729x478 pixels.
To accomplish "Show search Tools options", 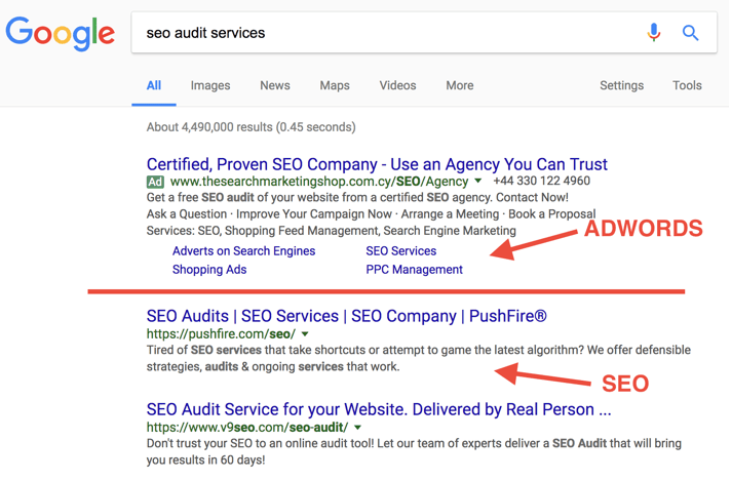I will 687,86.
